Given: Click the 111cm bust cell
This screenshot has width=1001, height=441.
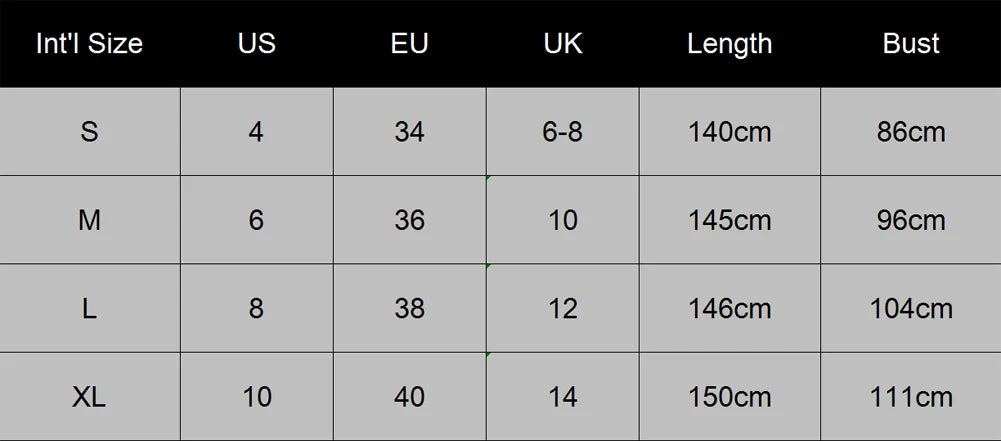Looking at the screenshot, I should pyautogui.click(x=911, y=396).
